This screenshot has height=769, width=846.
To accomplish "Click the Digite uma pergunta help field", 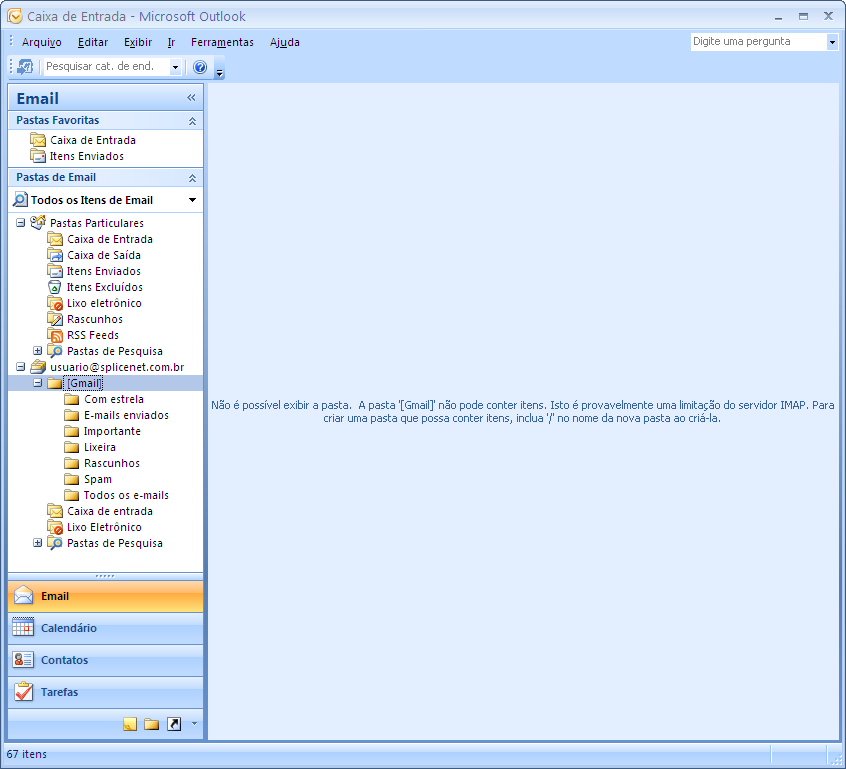I will coord(759,42).
